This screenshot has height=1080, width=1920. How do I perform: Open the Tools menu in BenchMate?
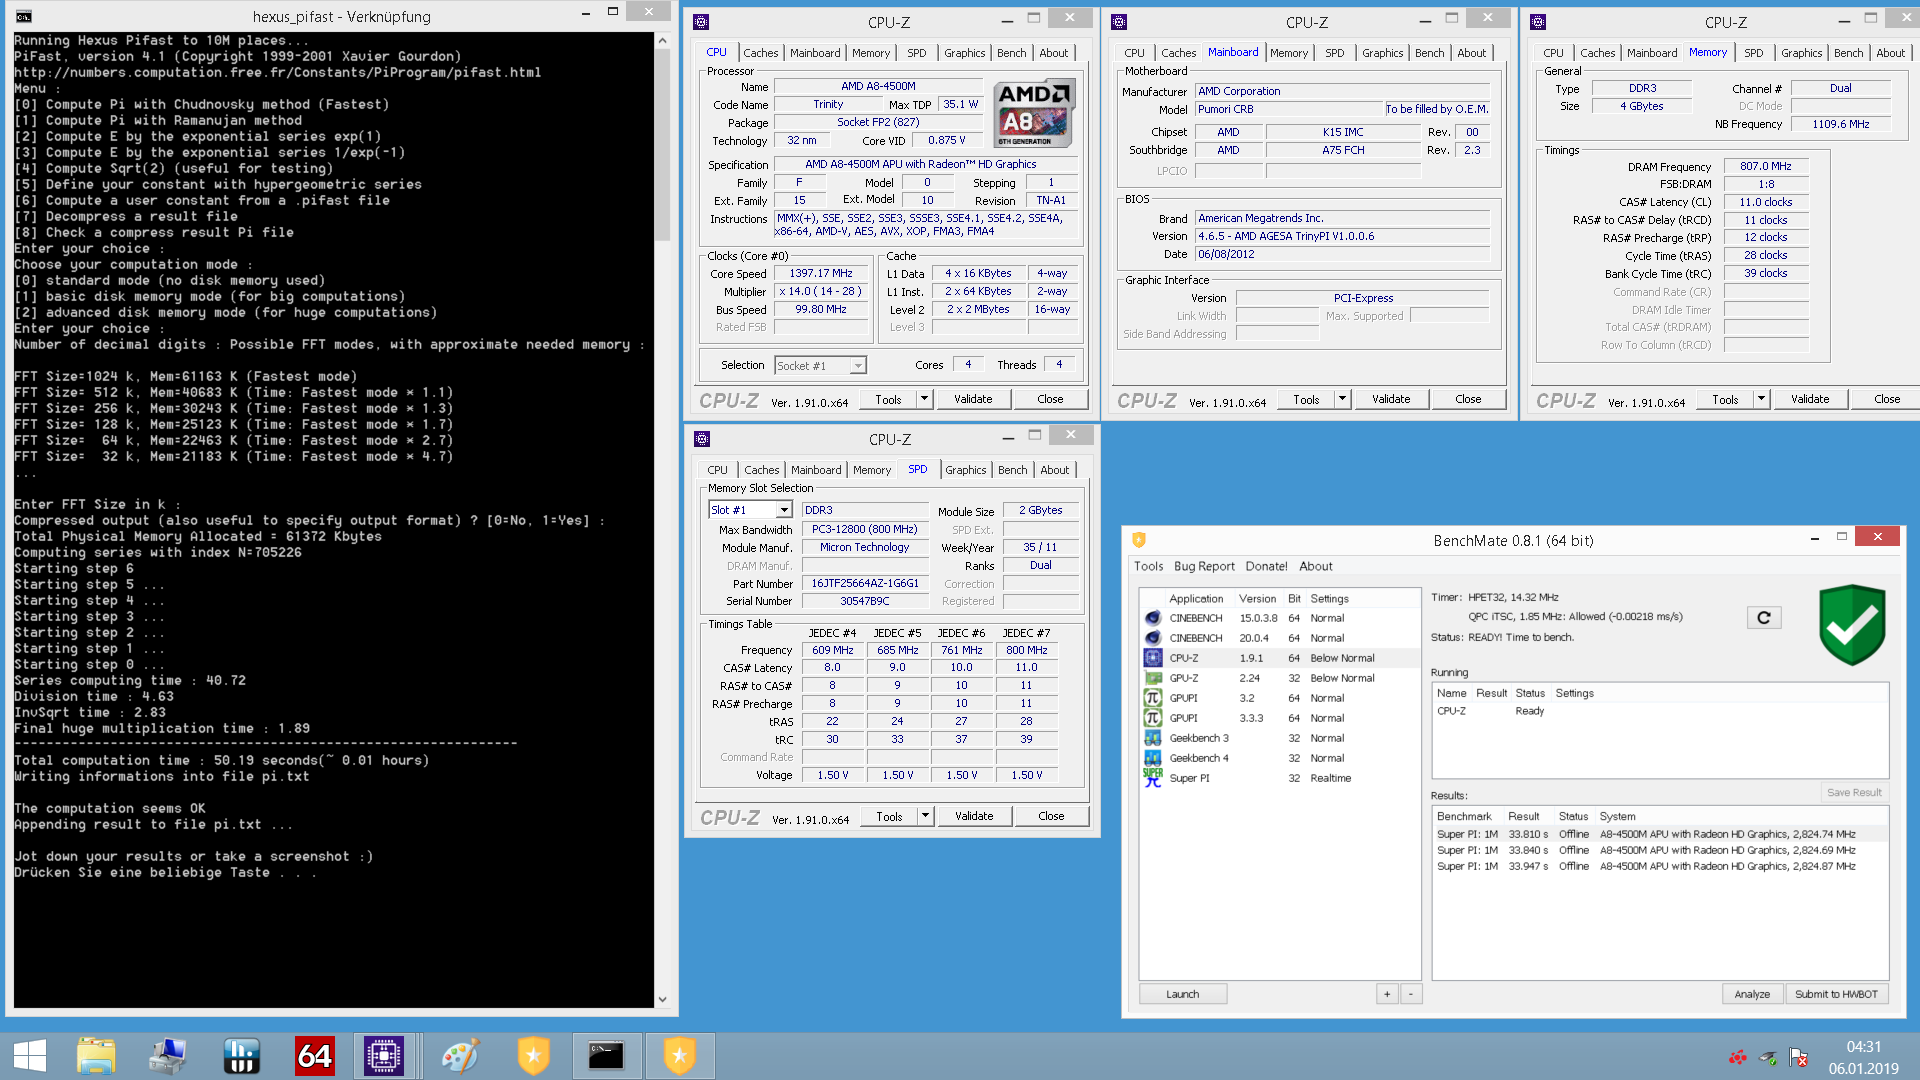[x=1148, y=566]
